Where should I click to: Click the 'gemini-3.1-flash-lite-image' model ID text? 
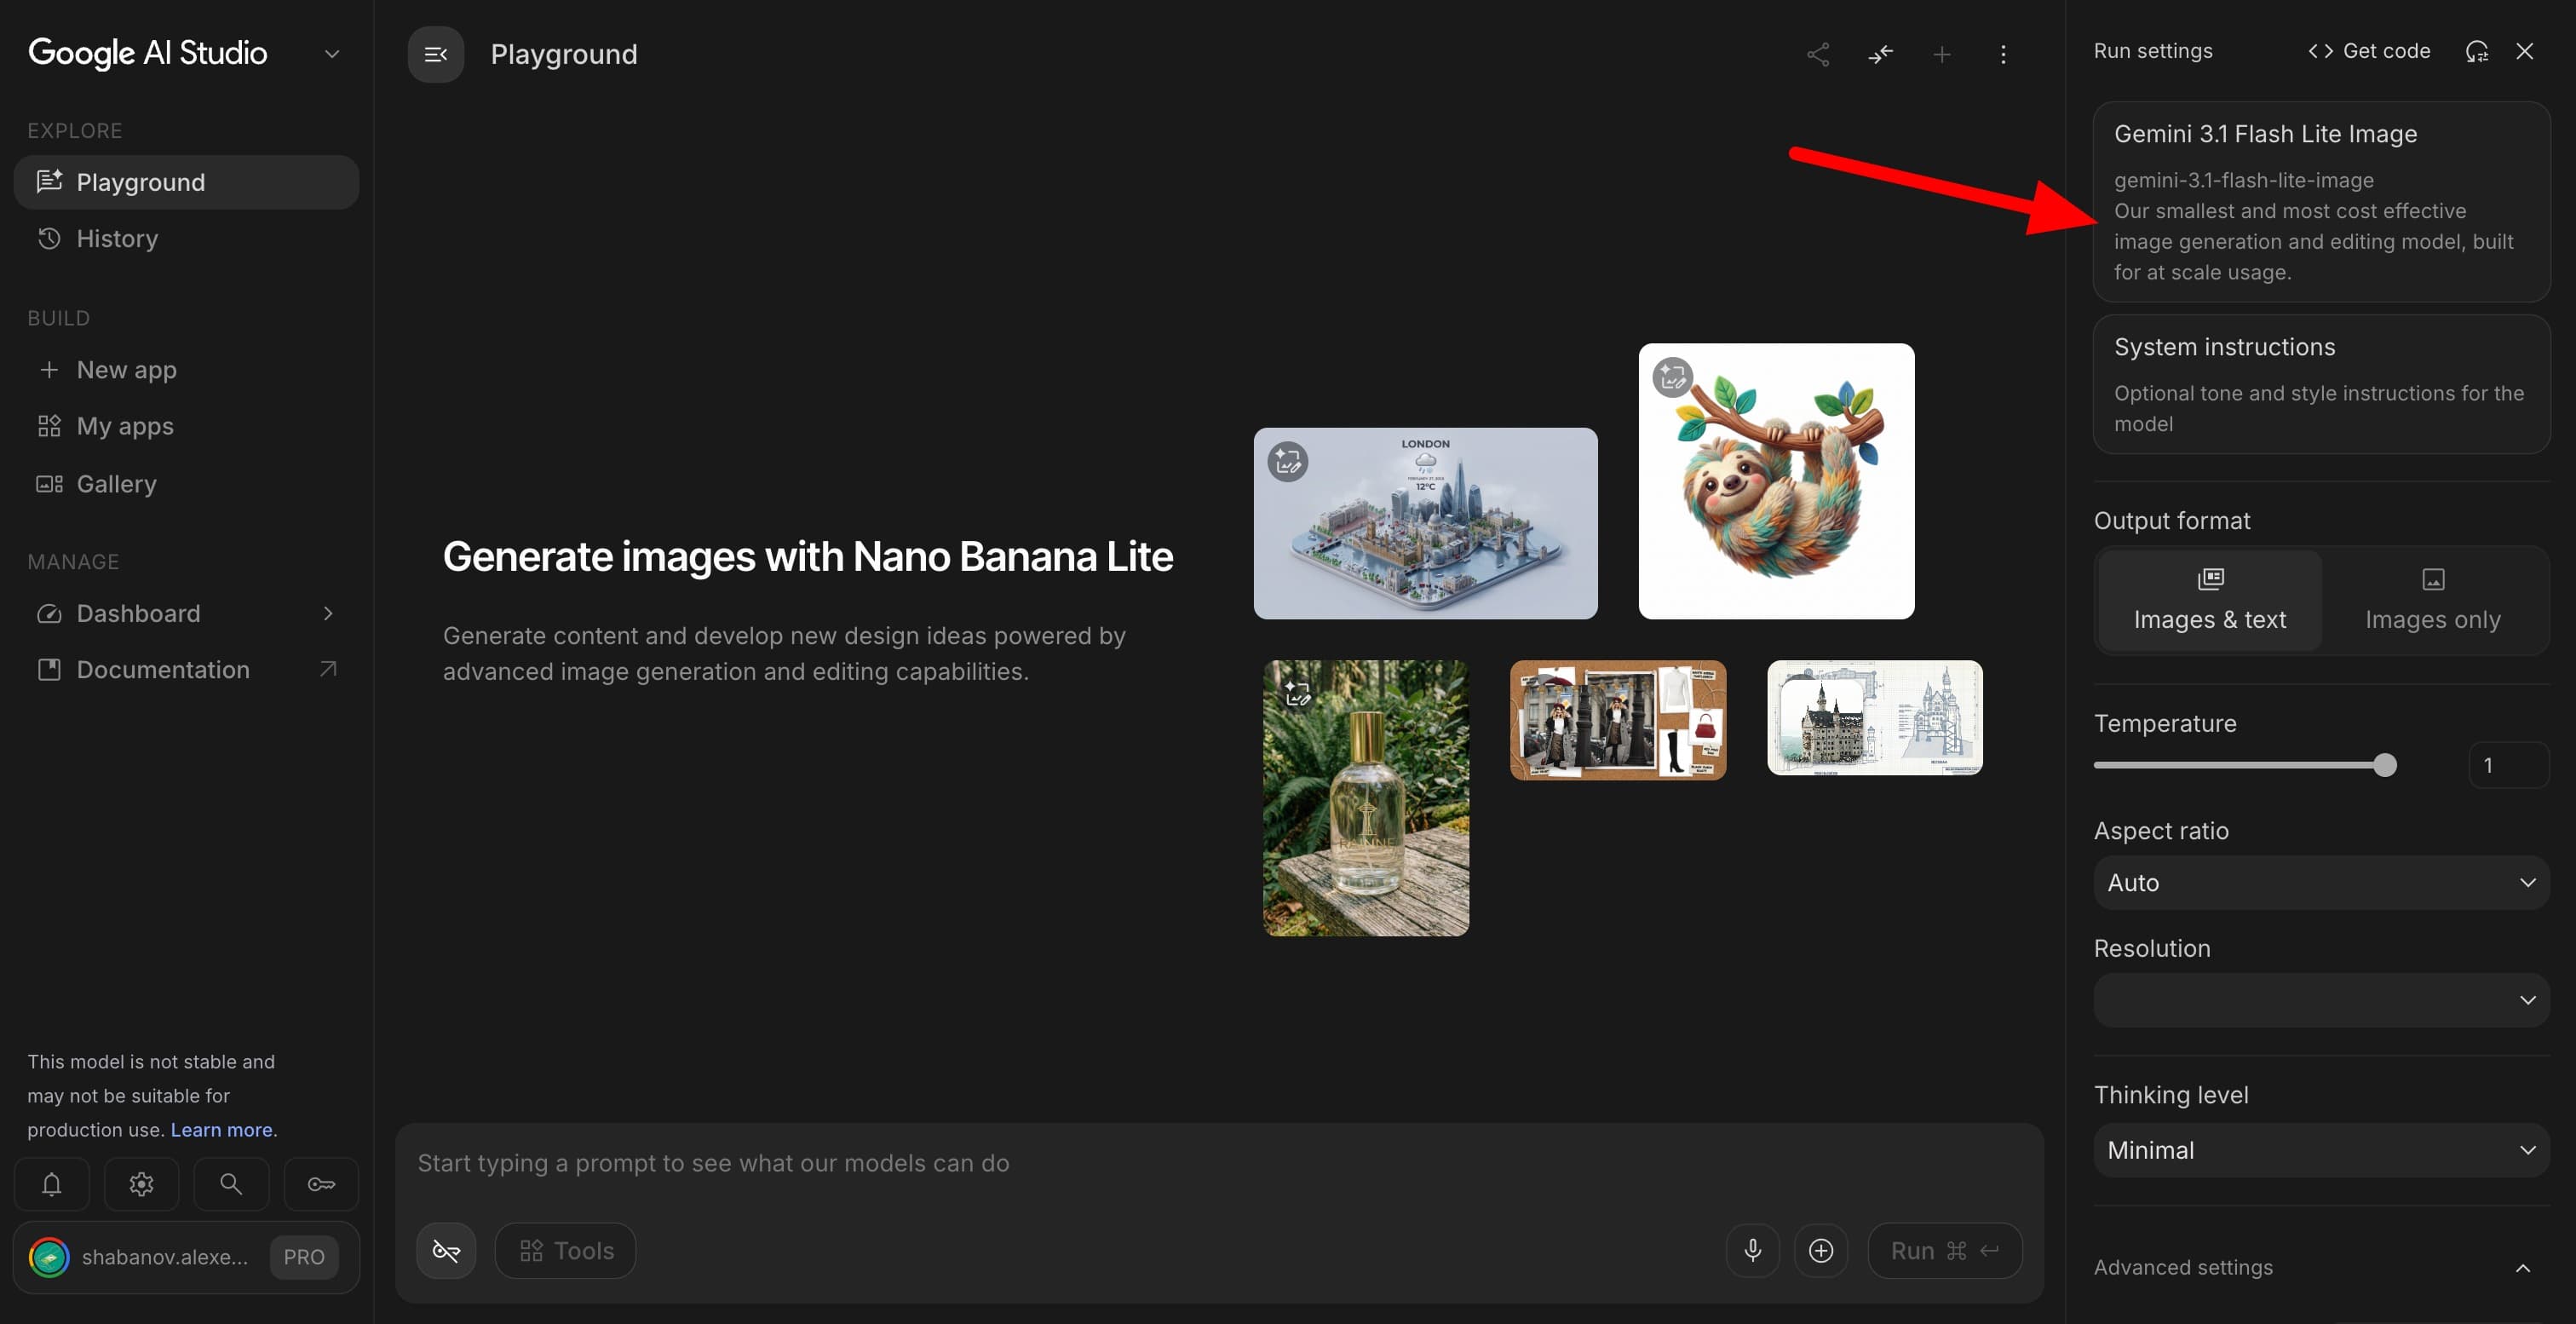(2243, 180)
